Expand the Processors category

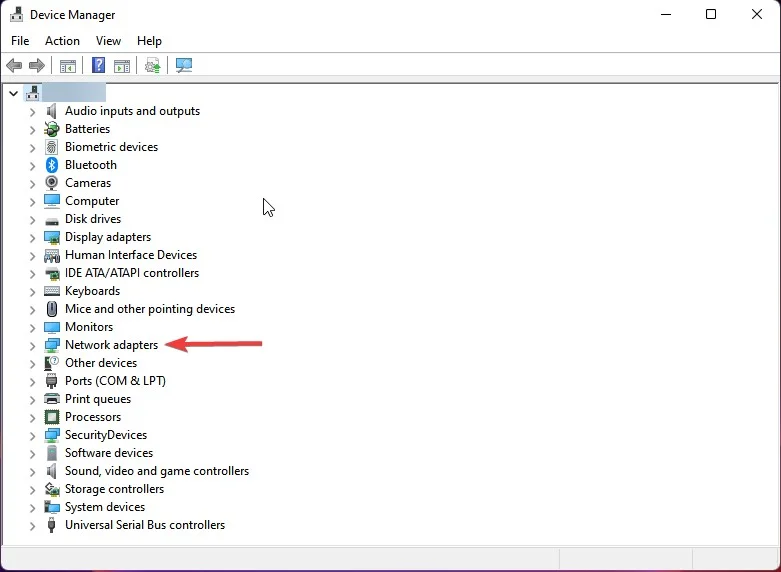(32, 418)
